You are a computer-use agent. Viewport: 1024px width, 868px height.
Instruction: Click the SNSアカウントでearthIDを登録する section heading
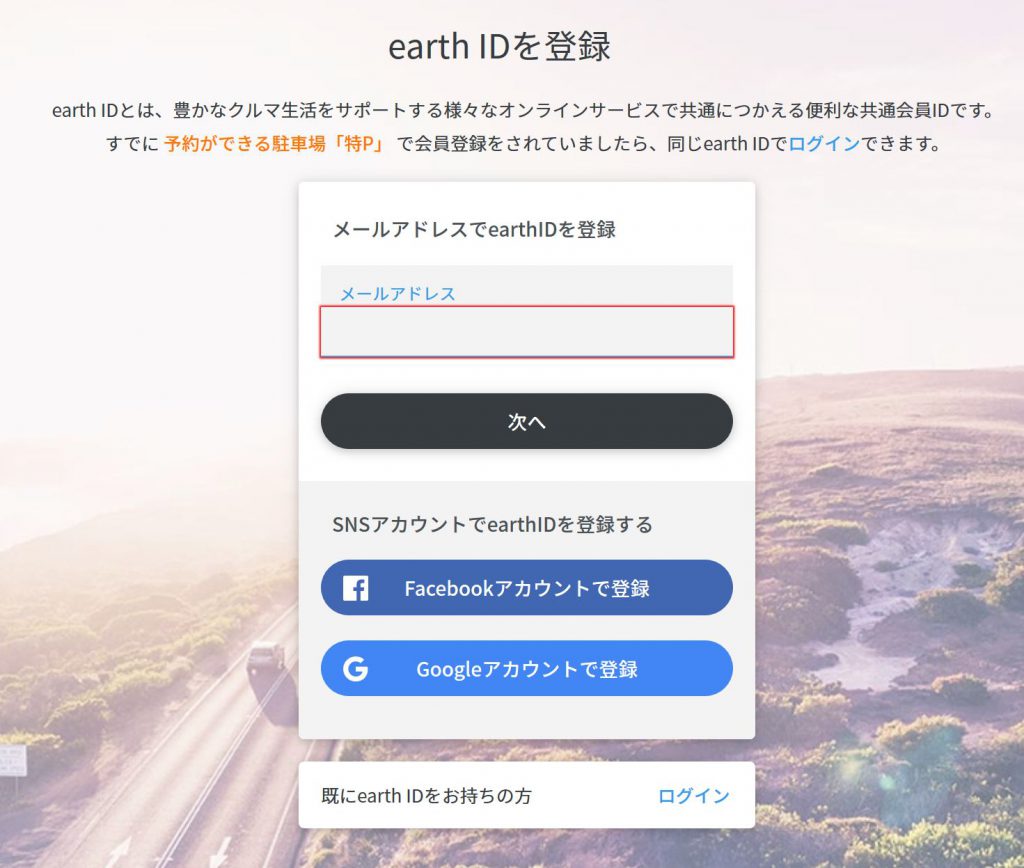(492, 524)
